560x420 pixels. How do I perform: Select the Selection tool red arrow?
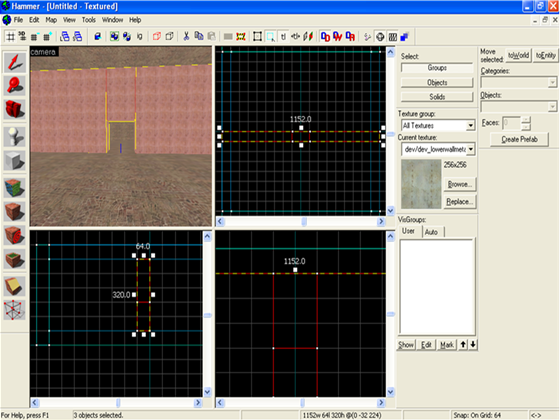tap(15, 62)
